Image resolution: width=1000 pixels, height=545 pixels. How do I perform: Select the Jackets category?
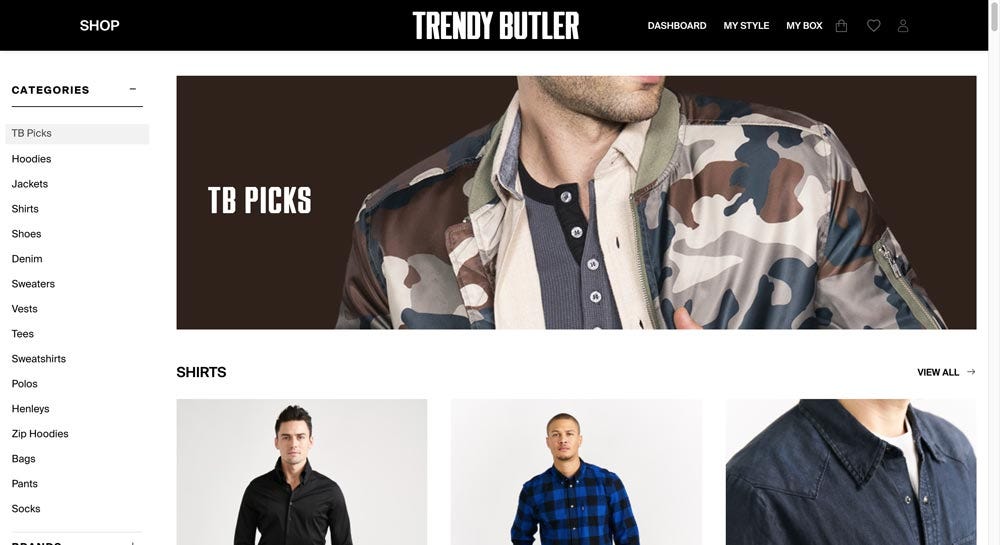pos(29,184)
